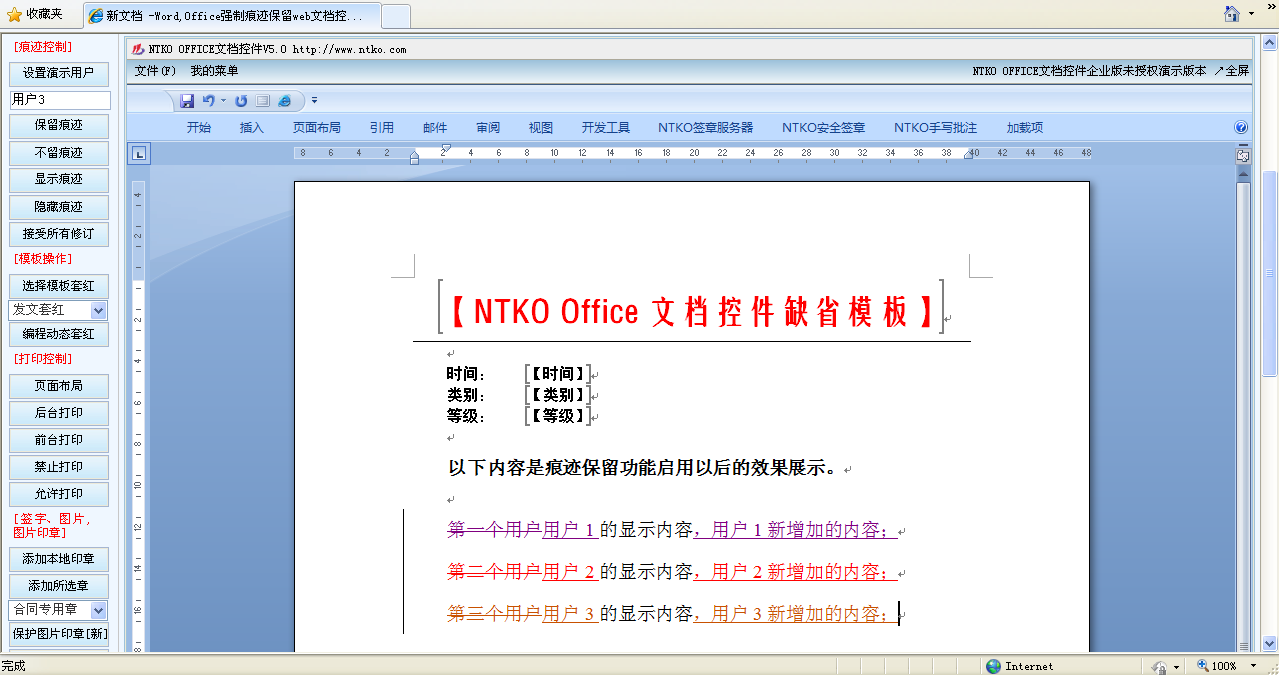1279x675 pixels.
Task: Click the 前台打印 button
Action: point(59,440)
